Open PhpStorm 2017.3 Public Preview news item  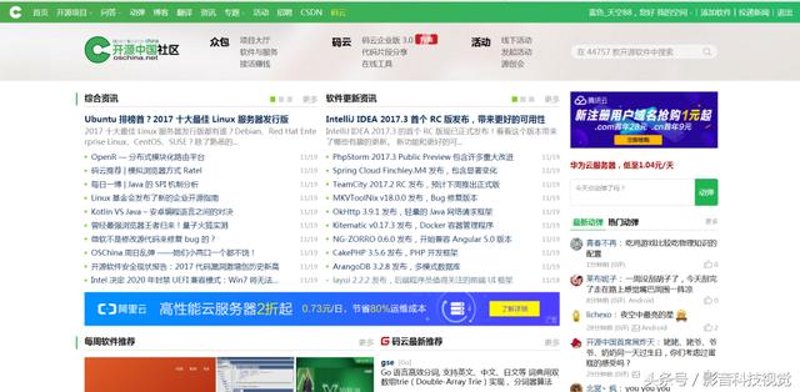[423, 157]
